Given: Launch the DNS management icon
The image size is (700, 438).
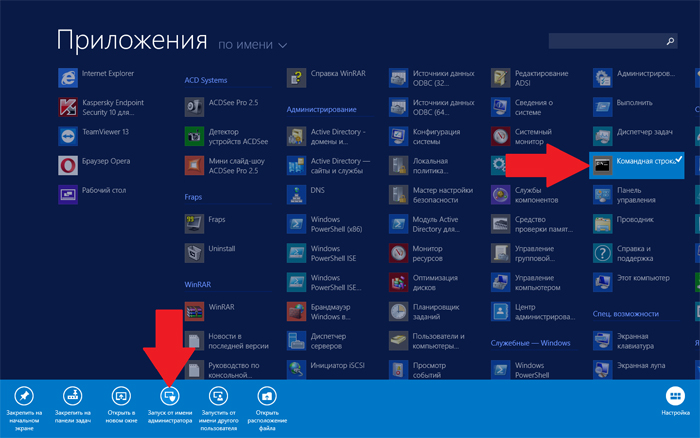Looking at the screenshot, I should click(296, 195).
